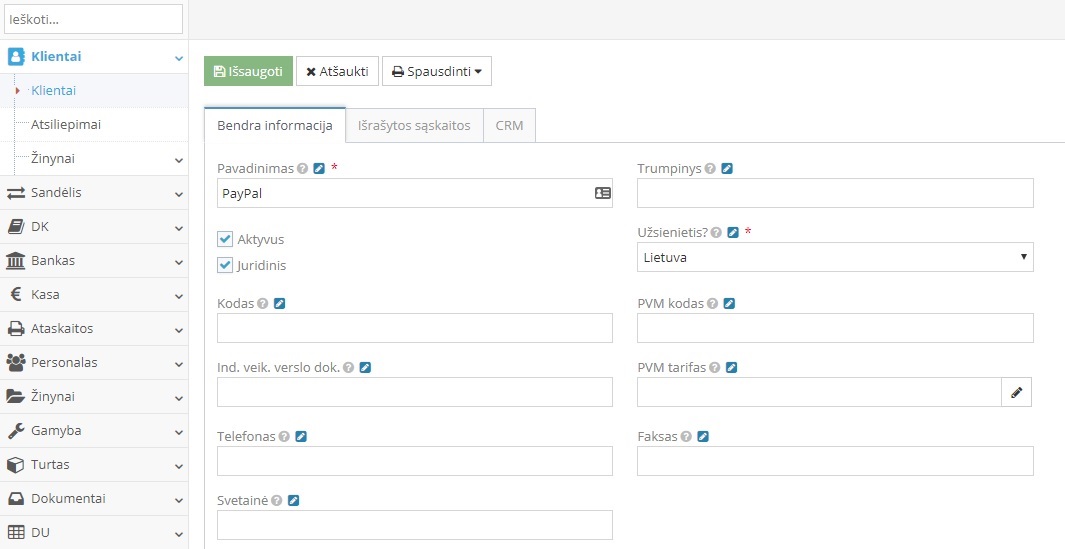Click the edit icon beside Trumpinys label

[x=727, y=169]
